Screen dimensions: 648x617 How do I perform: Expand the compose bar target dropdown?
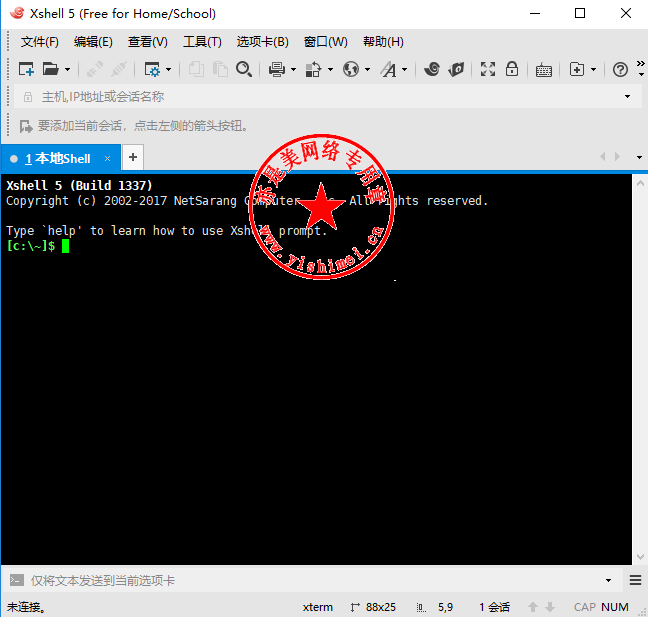tap(608, 581)
